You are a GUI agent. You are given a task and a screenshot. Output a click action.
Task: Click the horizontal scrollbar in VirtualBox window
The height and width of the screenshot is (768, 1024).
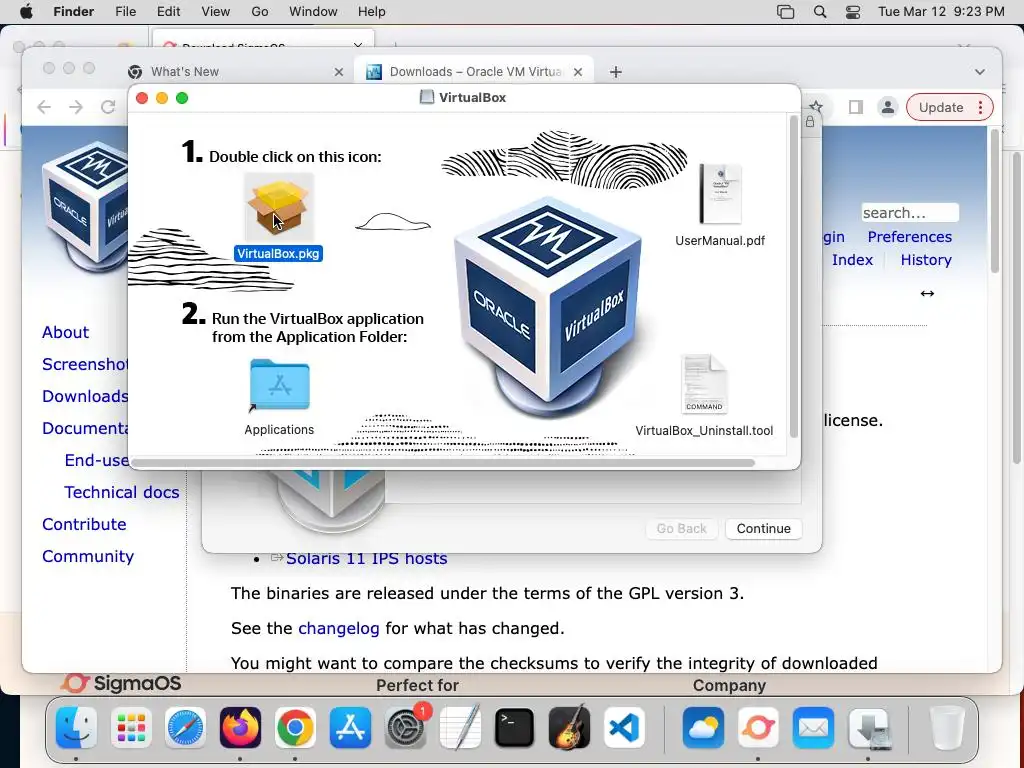click(x=443, y=463)
